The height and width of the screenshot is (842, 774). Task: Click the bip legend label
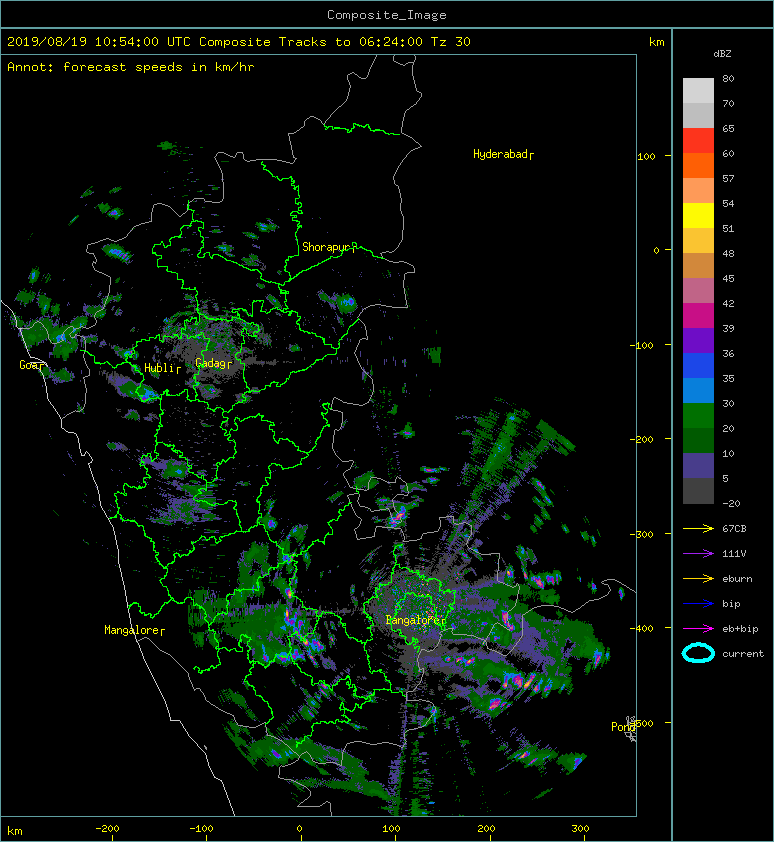731,604
